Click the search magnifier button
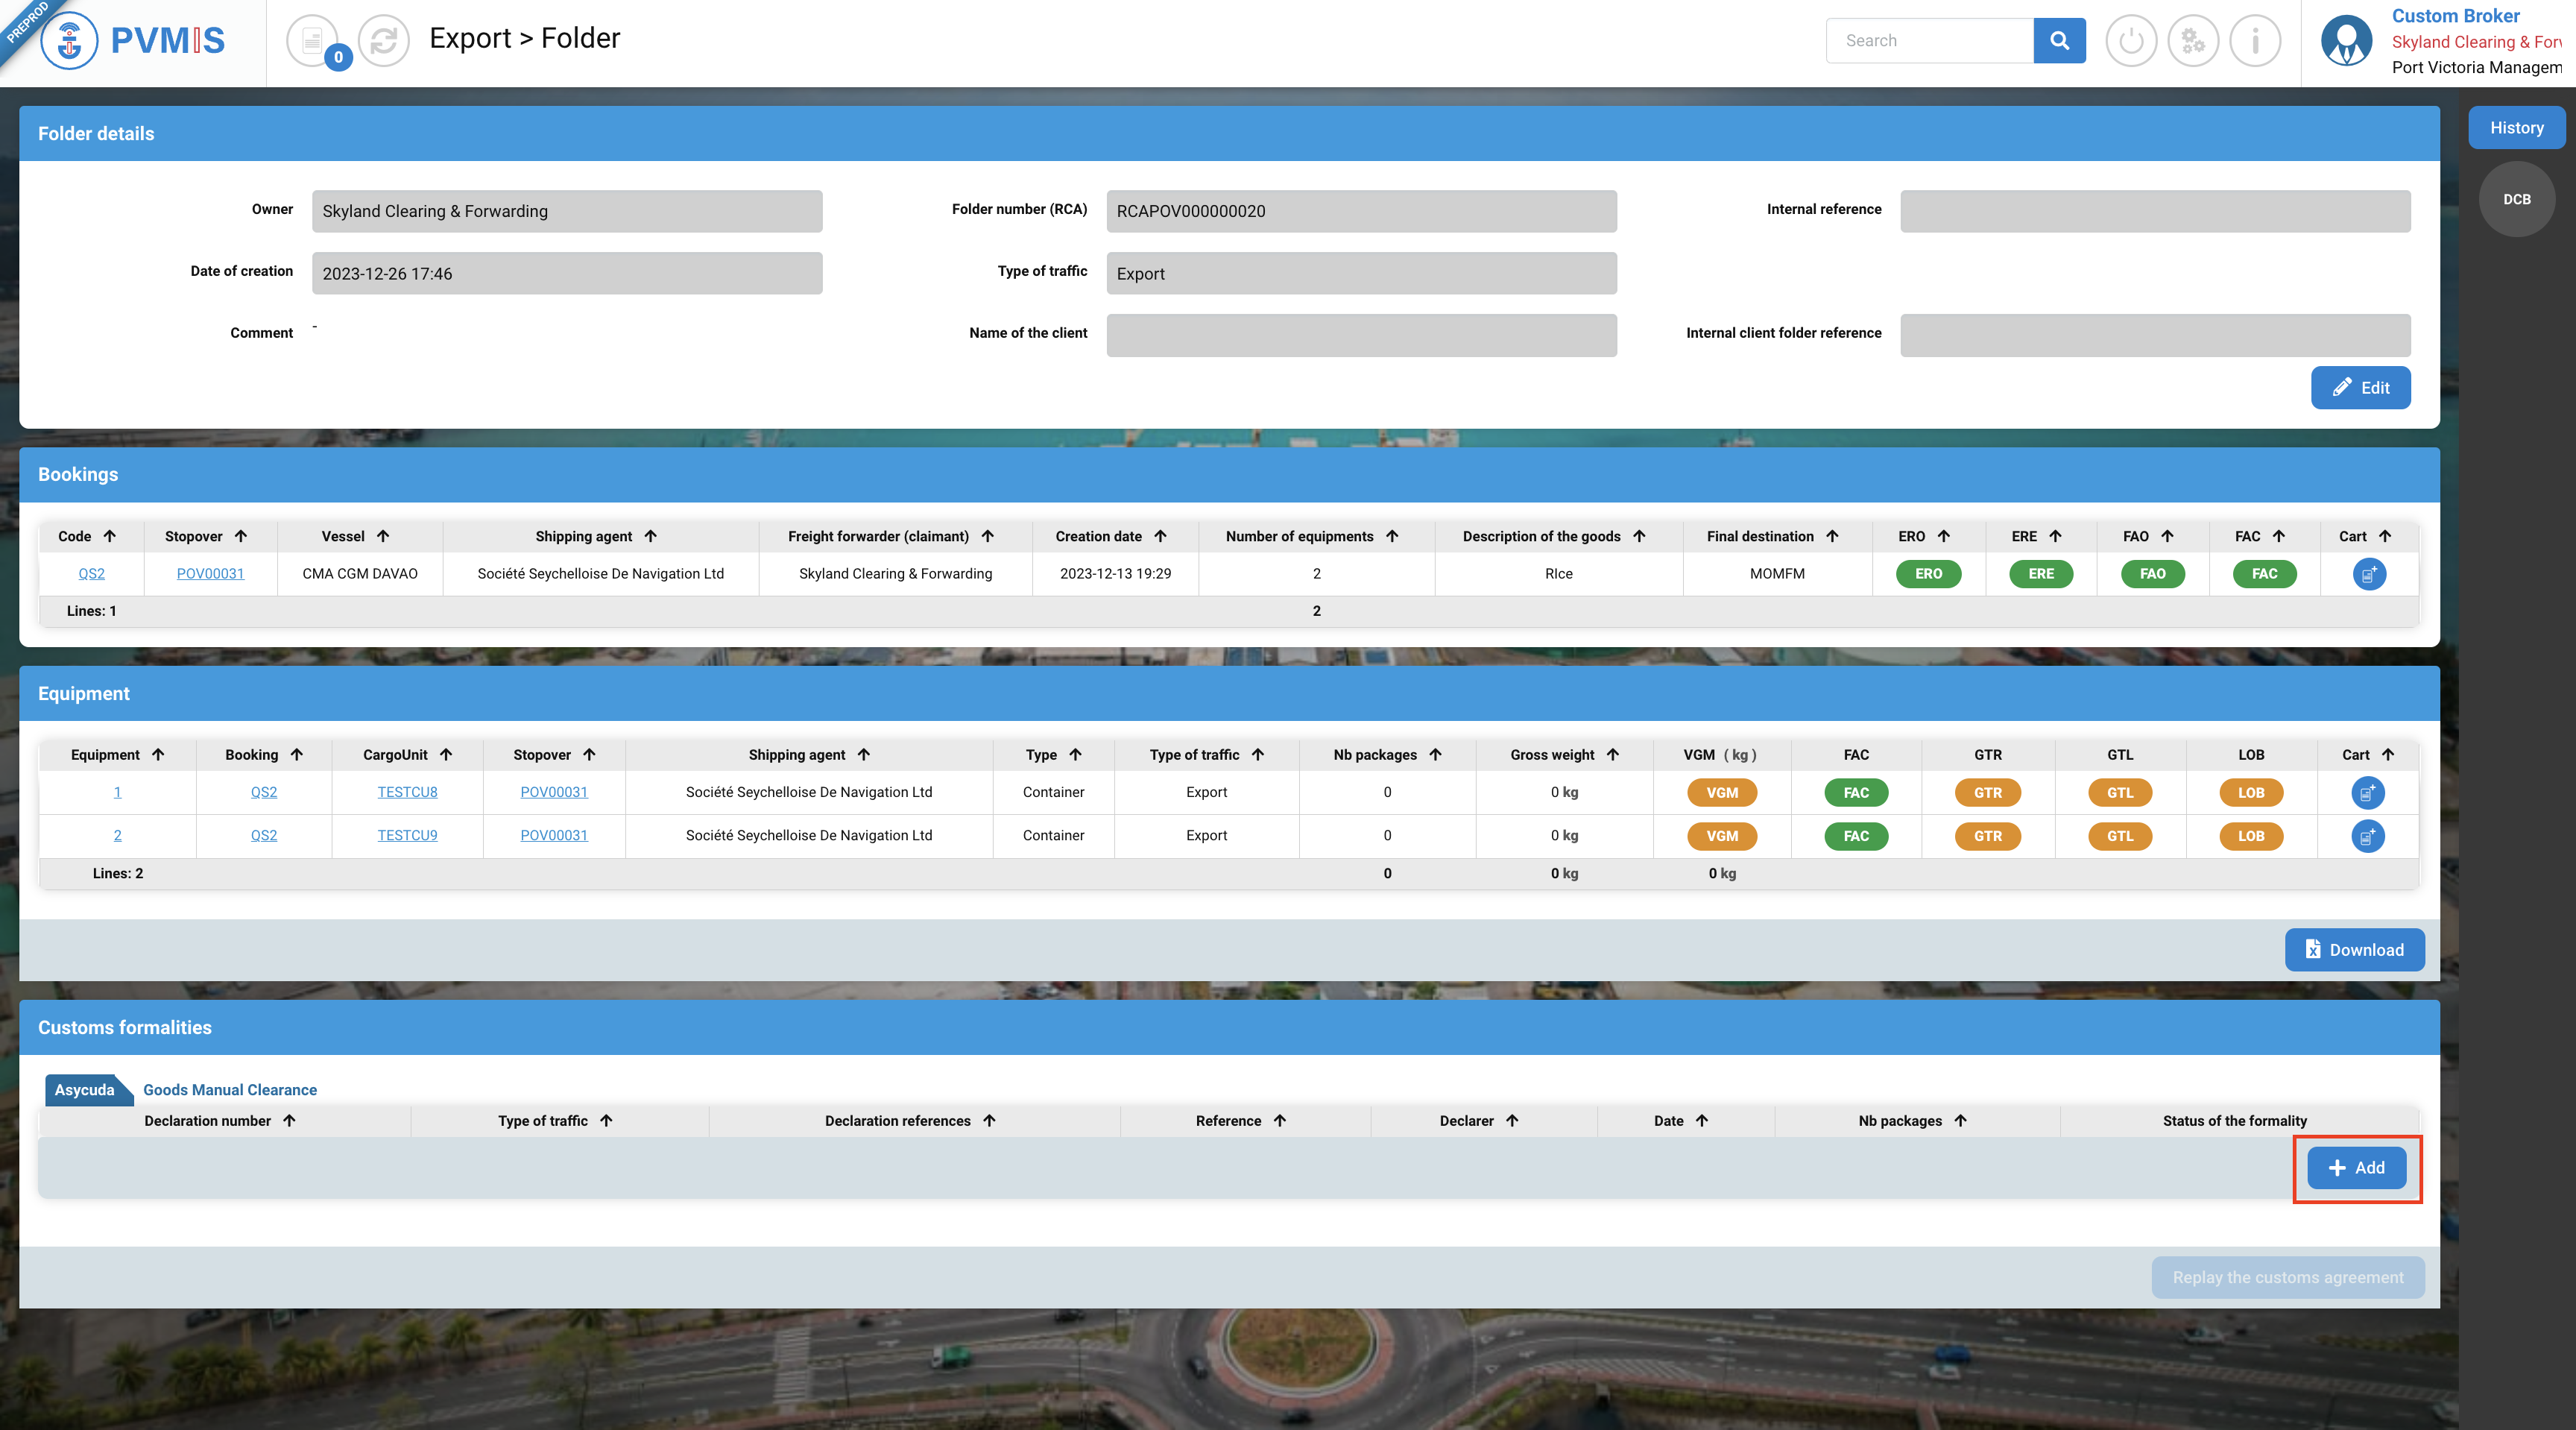This screenshot has height=1430, width=2576. [2058, 41]
